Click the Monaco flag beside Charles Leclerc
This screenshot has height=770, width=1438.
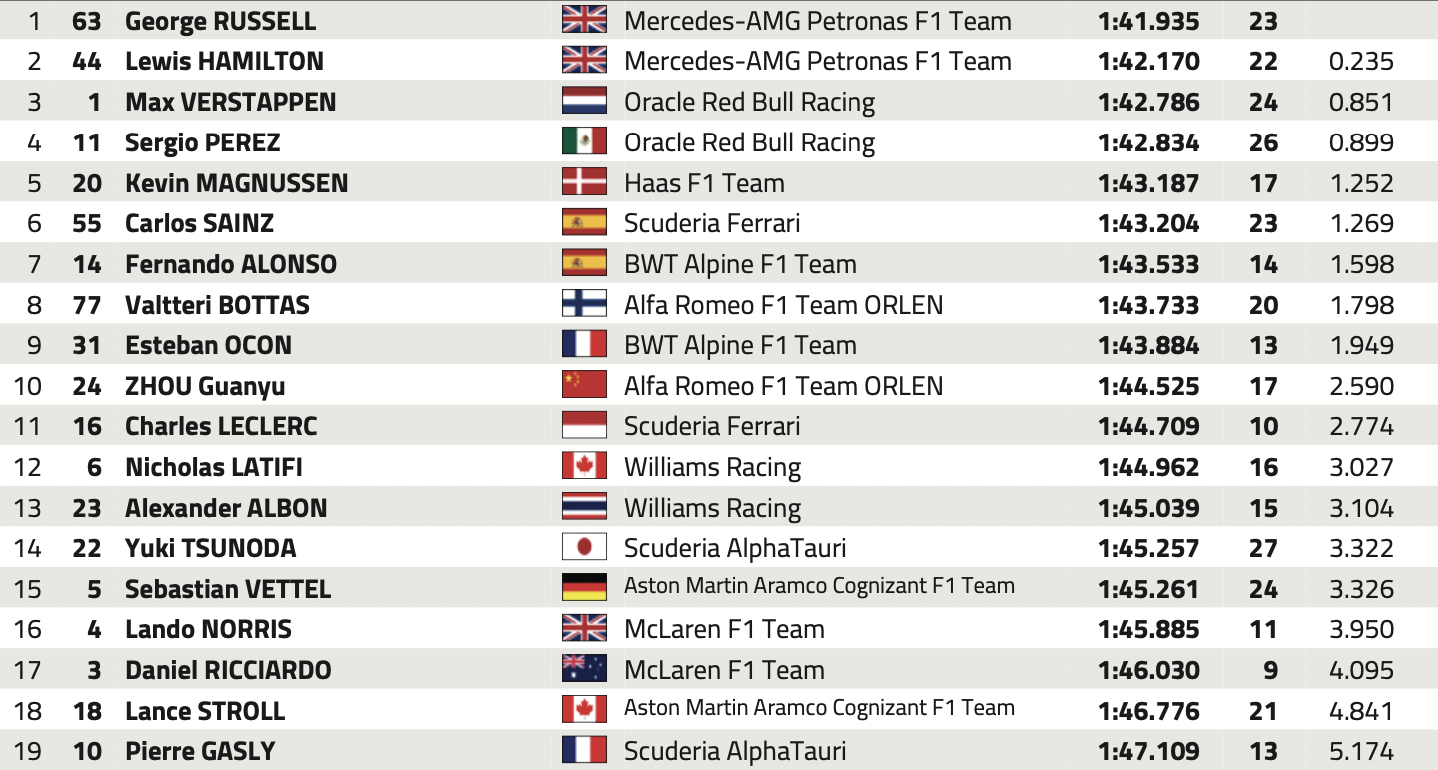tap(584, 426)
